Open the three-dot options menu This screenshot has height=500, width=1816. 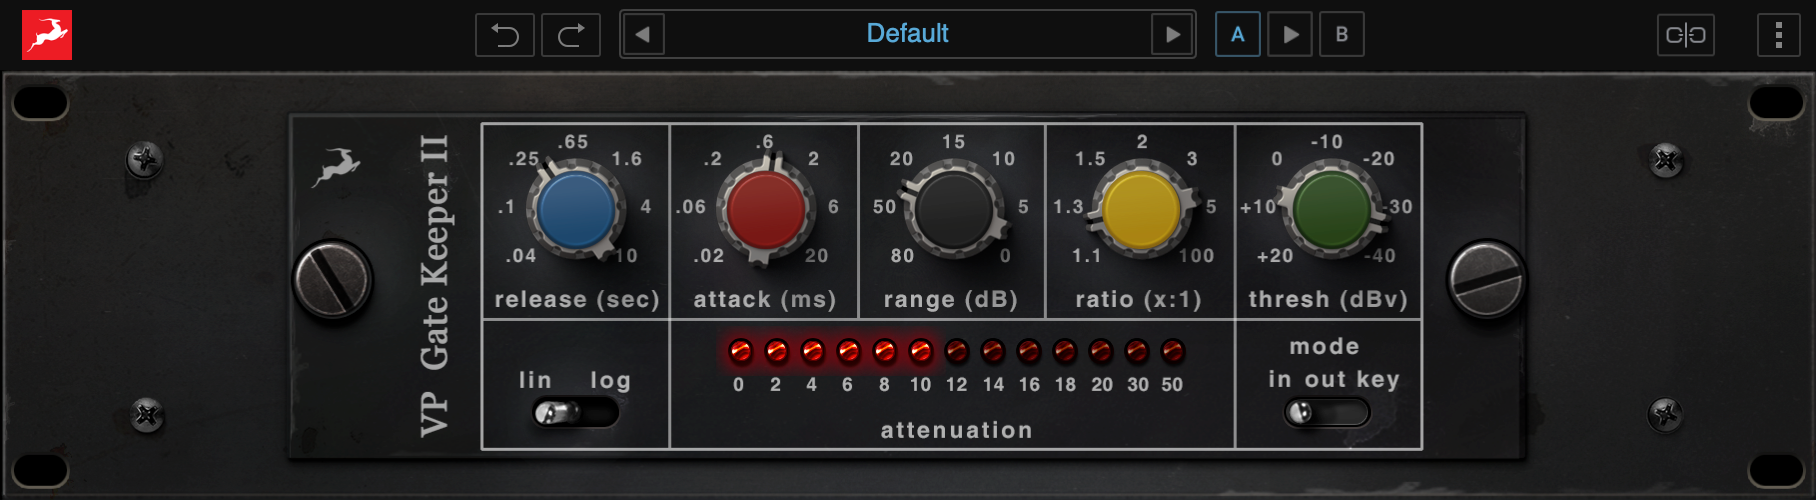coord(1778,35)
